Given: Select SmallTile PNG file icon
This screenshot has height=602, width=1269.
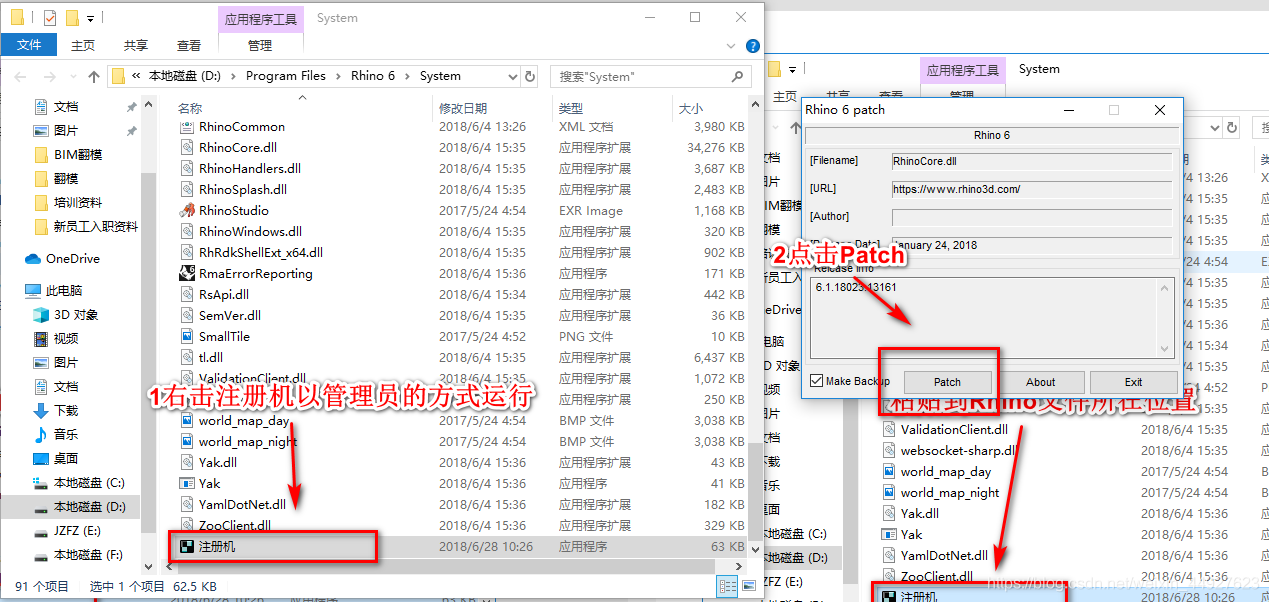Looking at the screenshot, I should pos(186,337).
